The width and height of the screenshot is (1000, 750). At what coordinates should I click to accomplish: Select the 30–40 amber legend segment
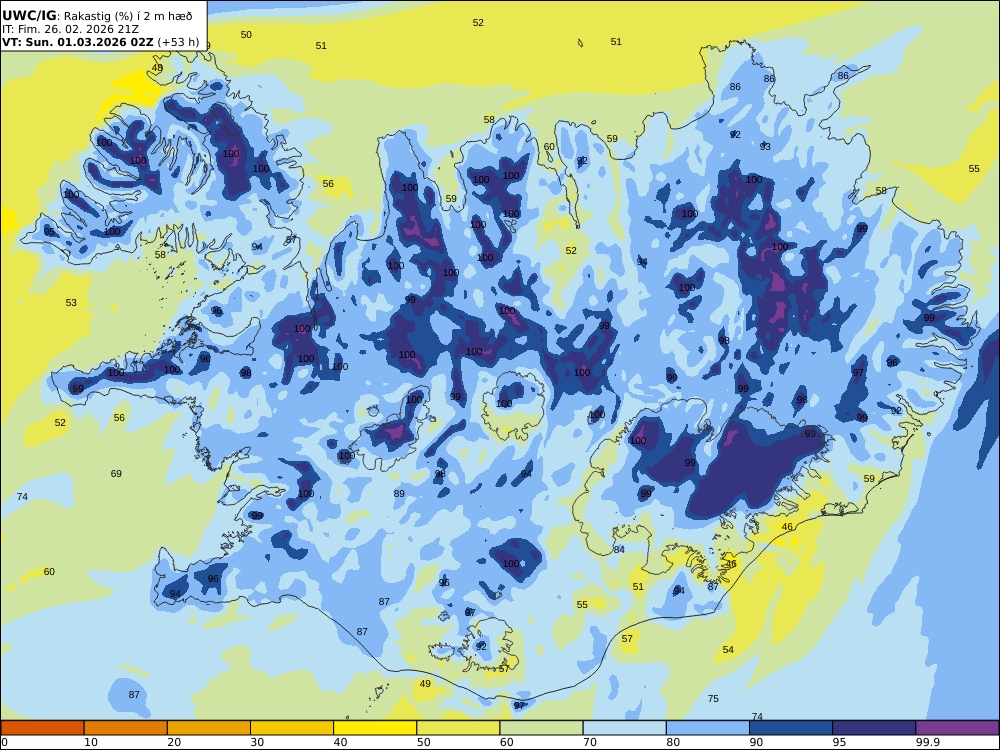pos(292,728)
